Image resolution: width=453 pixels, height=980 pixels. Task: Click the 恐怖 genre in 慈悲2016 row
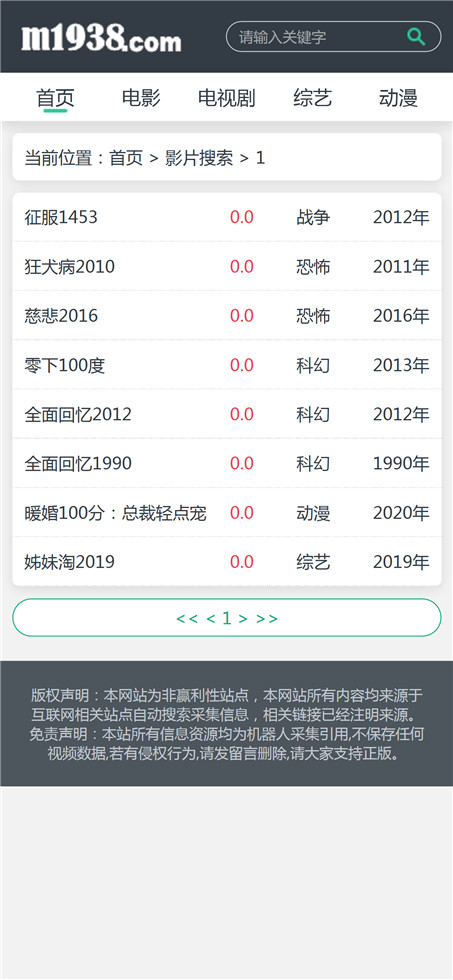point(313,316)
